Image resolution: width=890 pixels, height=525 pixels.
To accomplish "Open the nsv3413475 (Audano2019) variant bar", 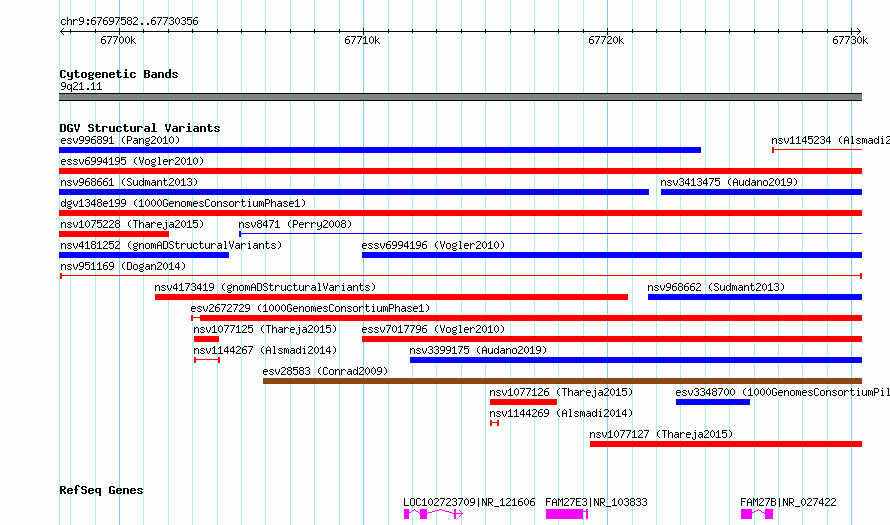I will pyautogui.click(x=761, y=192).
